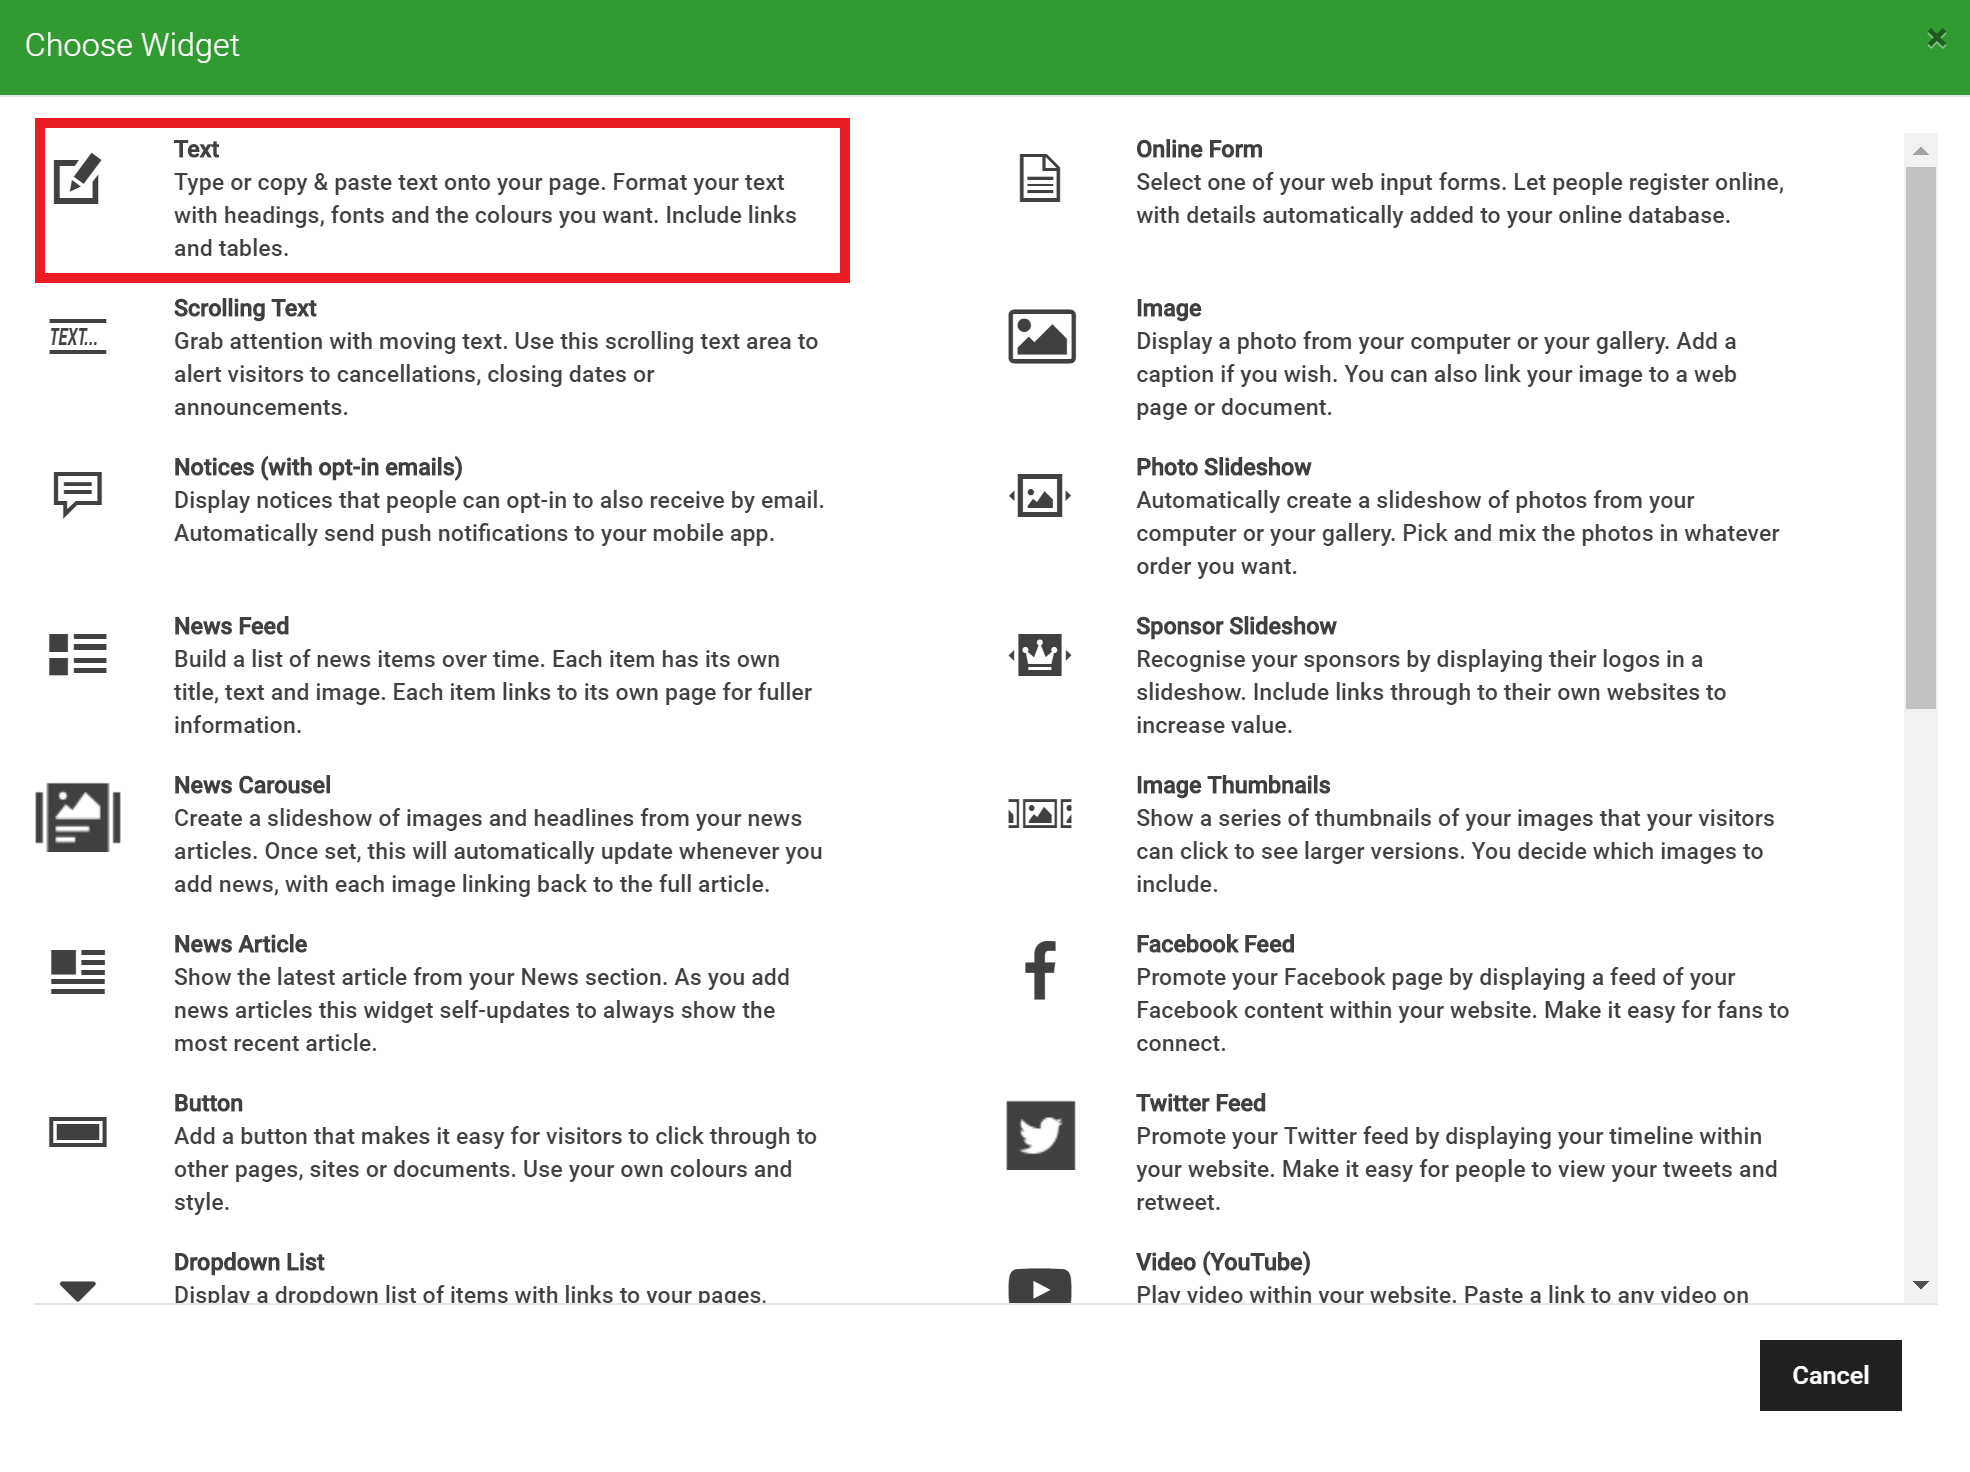The height and width of the screenshot is (1472, 1970).
Task: Select Notices (with opt-in emails) title
Action: pyautogui.click(x=318, y=467)
